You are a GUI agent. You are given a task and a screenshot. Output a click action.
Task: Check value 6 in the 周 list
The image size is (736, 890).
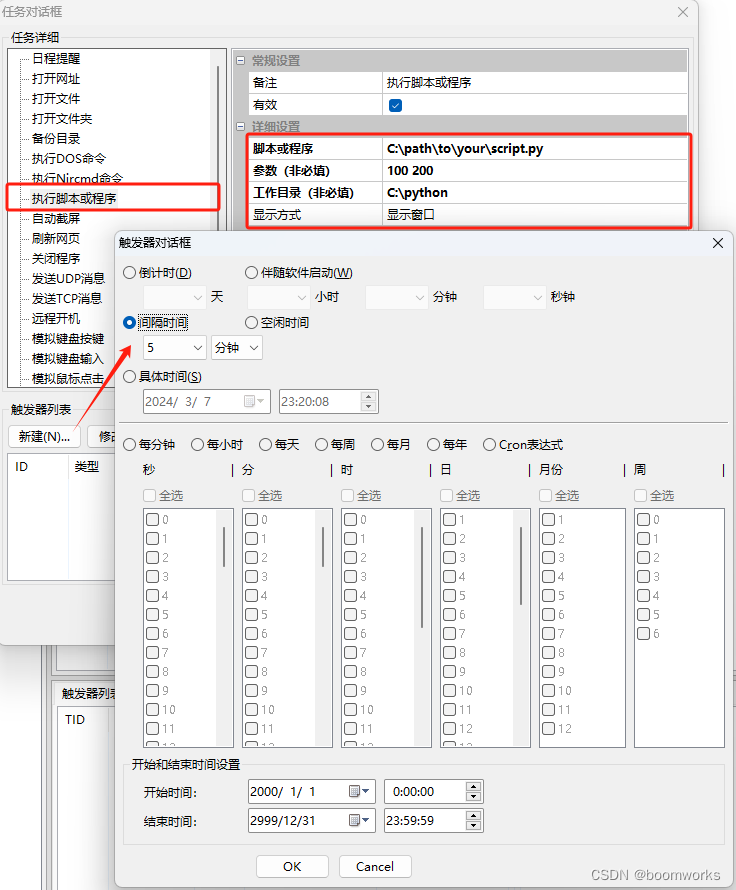point(644,633)
